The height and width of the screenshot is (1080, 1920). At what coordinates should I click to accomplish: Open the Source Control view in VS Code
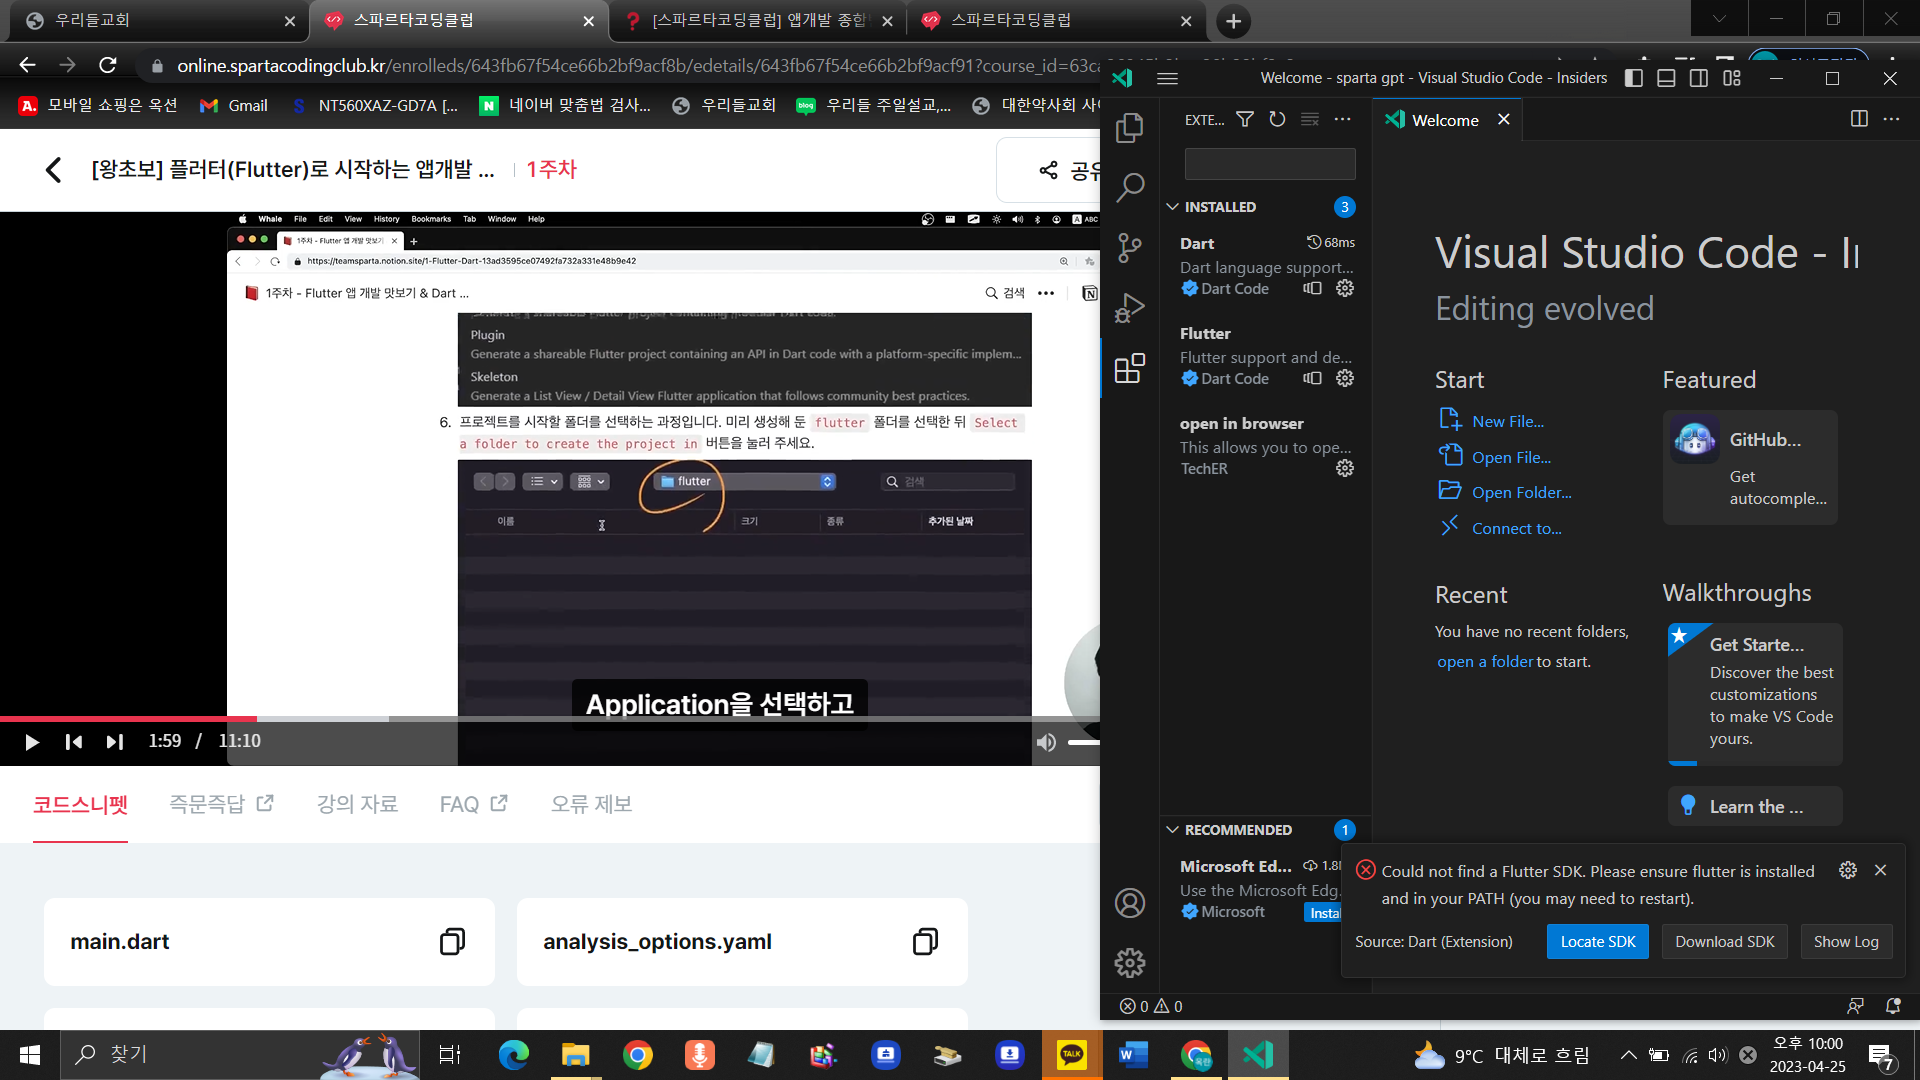pos(1130,247)
